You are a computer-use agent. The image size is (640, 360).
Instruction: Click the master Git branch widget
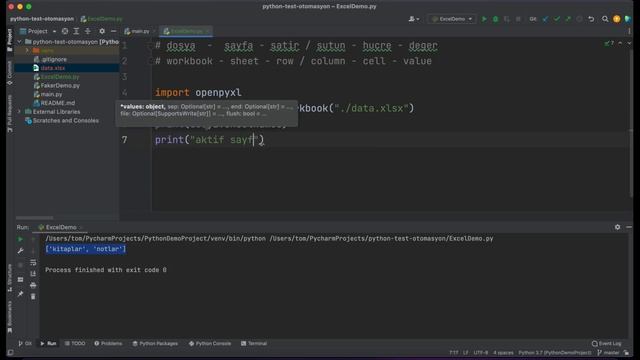[x=608, y=353]
